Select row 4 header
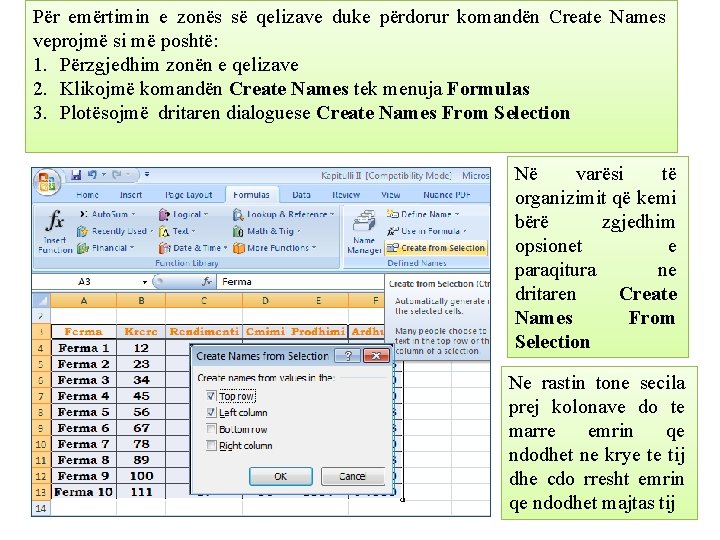Screen dimensions: 720x540 (41, 348)
